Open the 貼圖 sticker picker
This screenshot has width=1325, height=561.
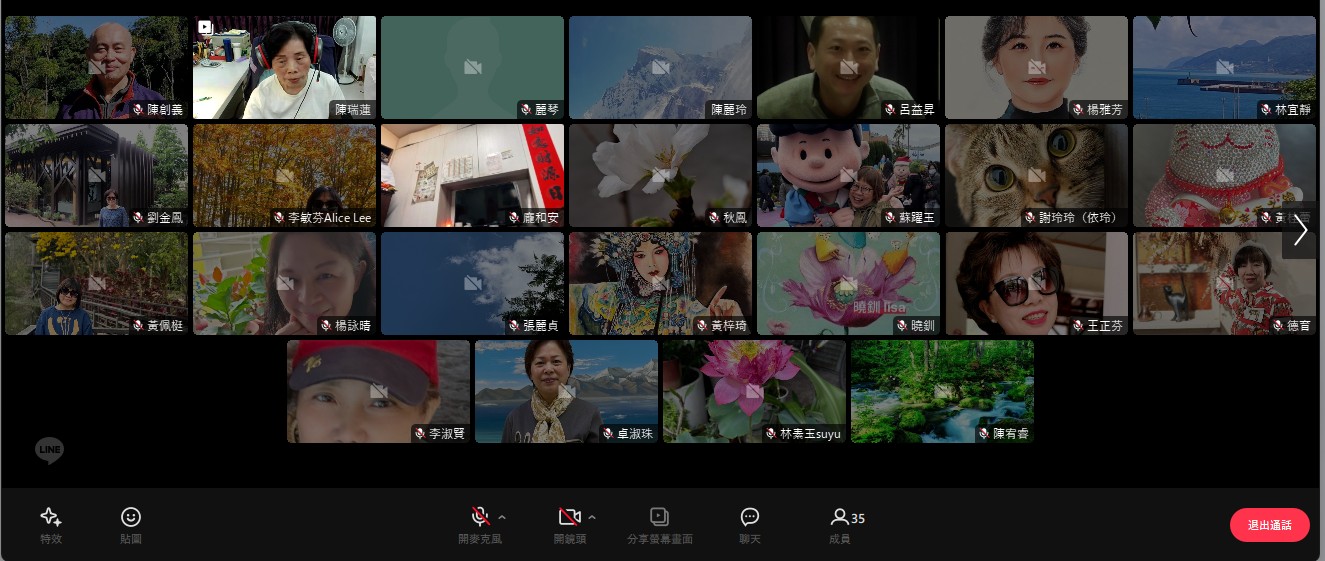(x=130, y=524)
